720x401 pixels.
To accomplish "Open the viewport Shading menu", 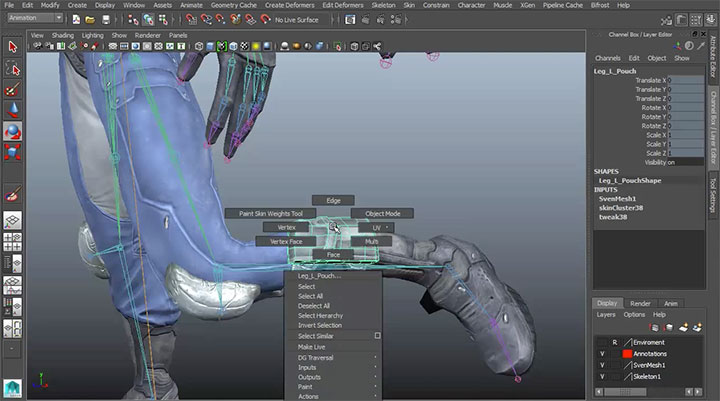I will 62,35.
